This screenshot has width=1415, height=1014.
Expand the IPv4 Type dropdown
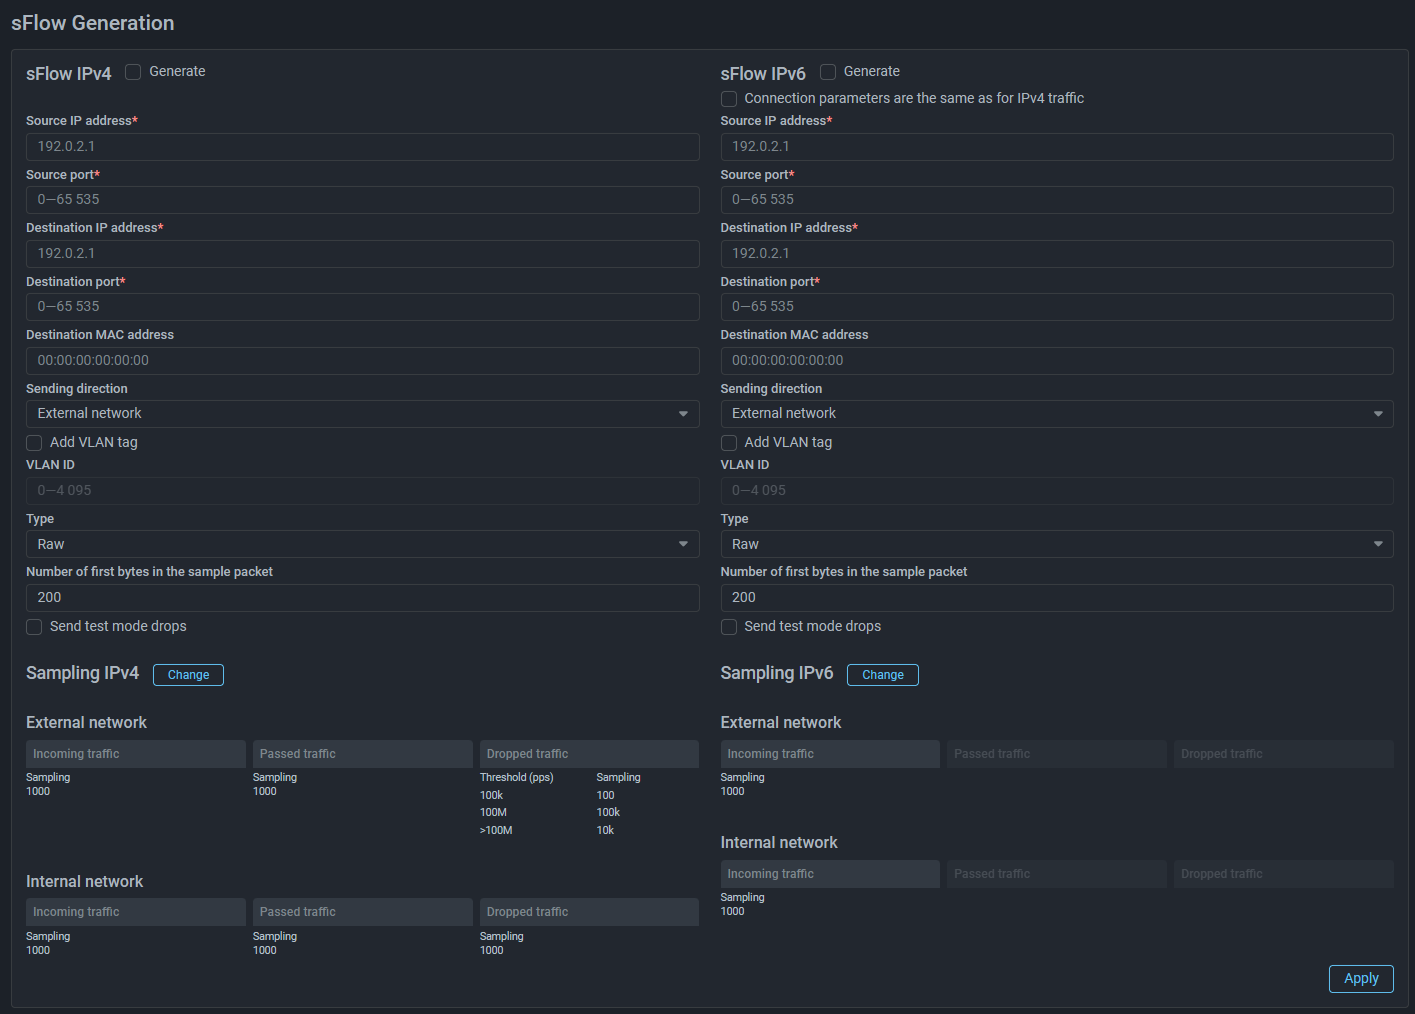[x=362, y=544]
